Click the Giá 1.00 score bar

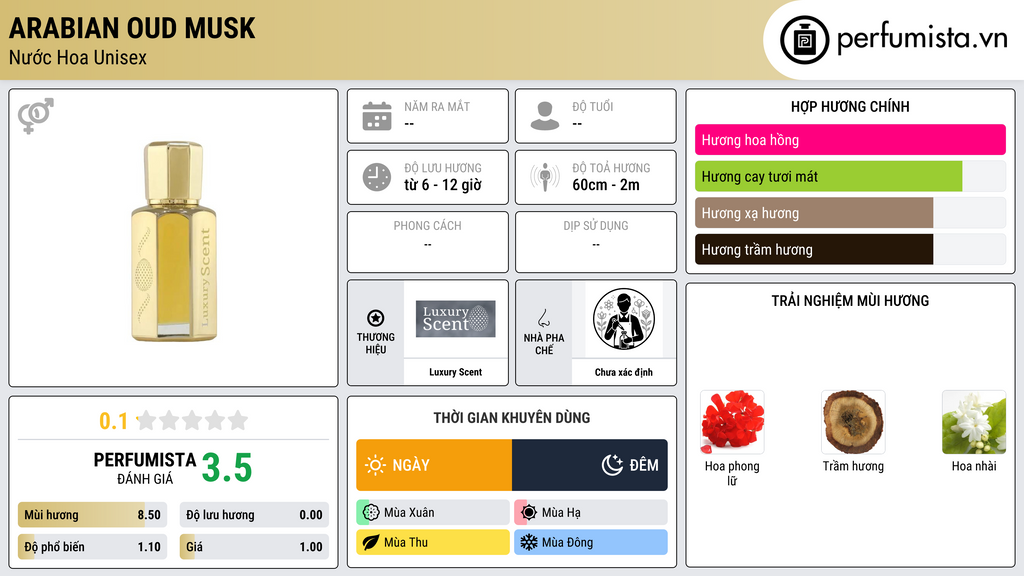[x=254, y=547]
